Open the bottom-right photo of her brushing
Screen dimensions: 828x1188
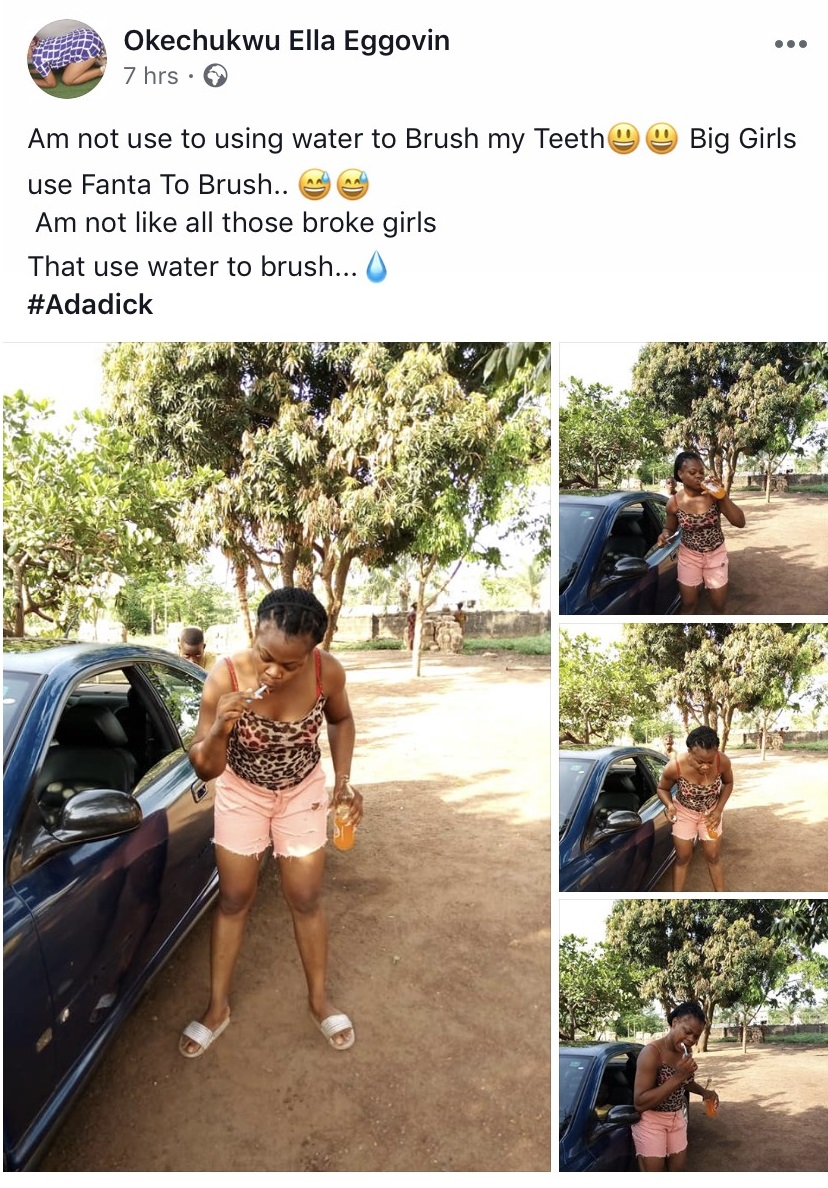click(x=694, y=1035)
